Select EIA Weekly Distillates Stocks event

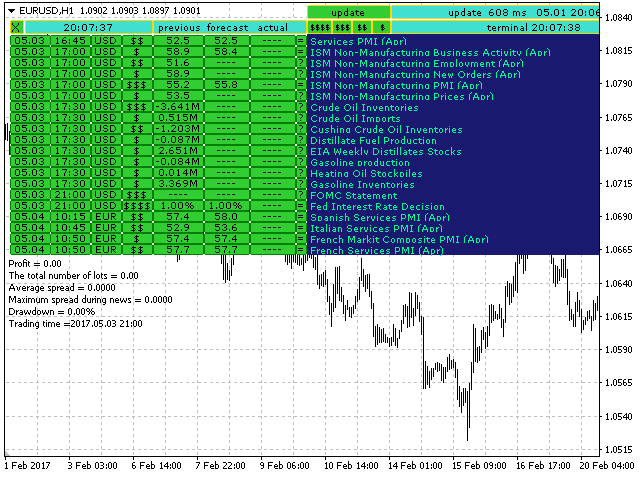(386, 152)
